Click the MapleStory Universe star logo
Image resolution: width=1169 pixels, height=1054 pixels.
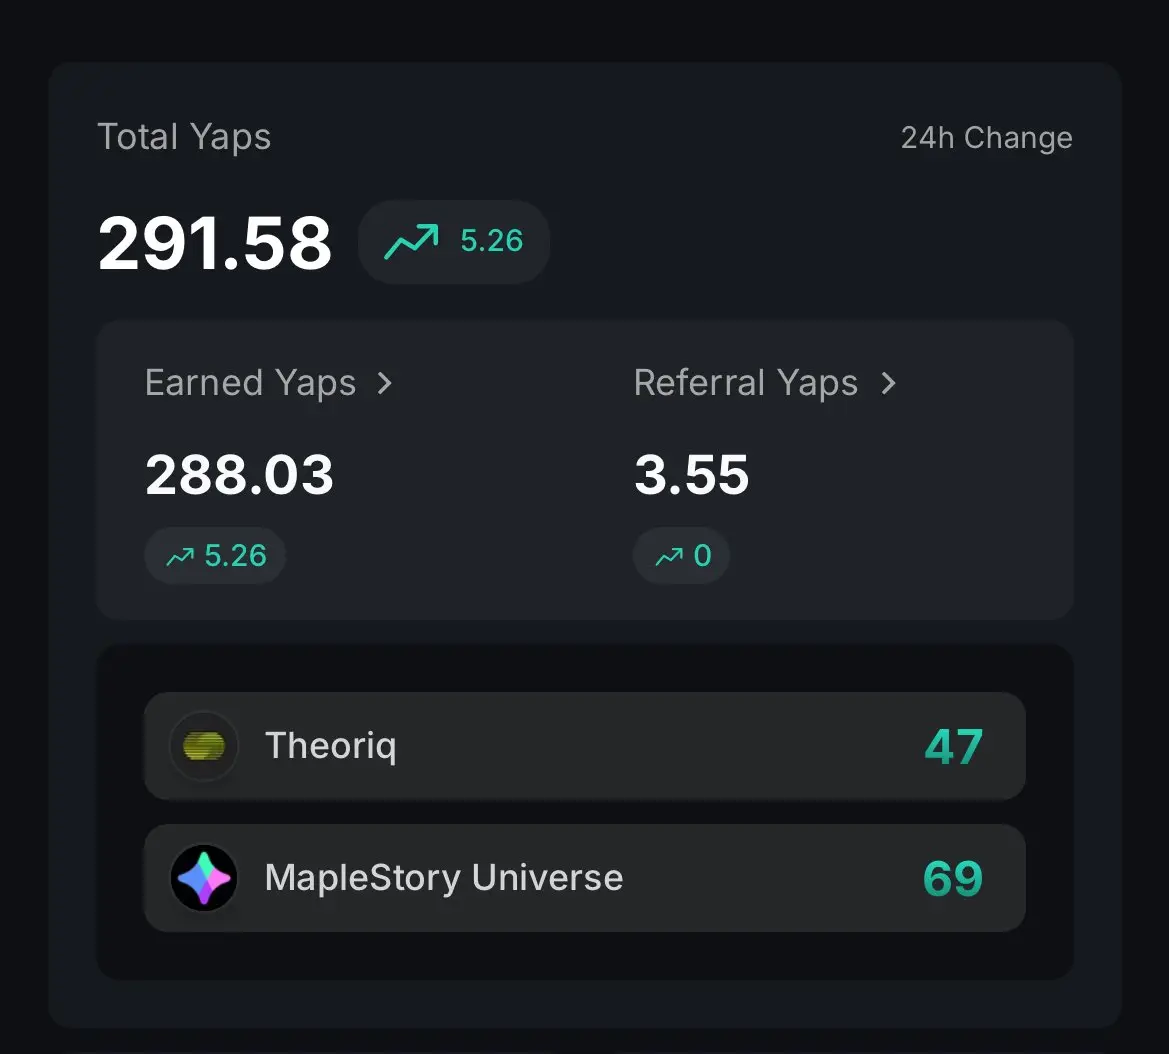coord(204,877)
